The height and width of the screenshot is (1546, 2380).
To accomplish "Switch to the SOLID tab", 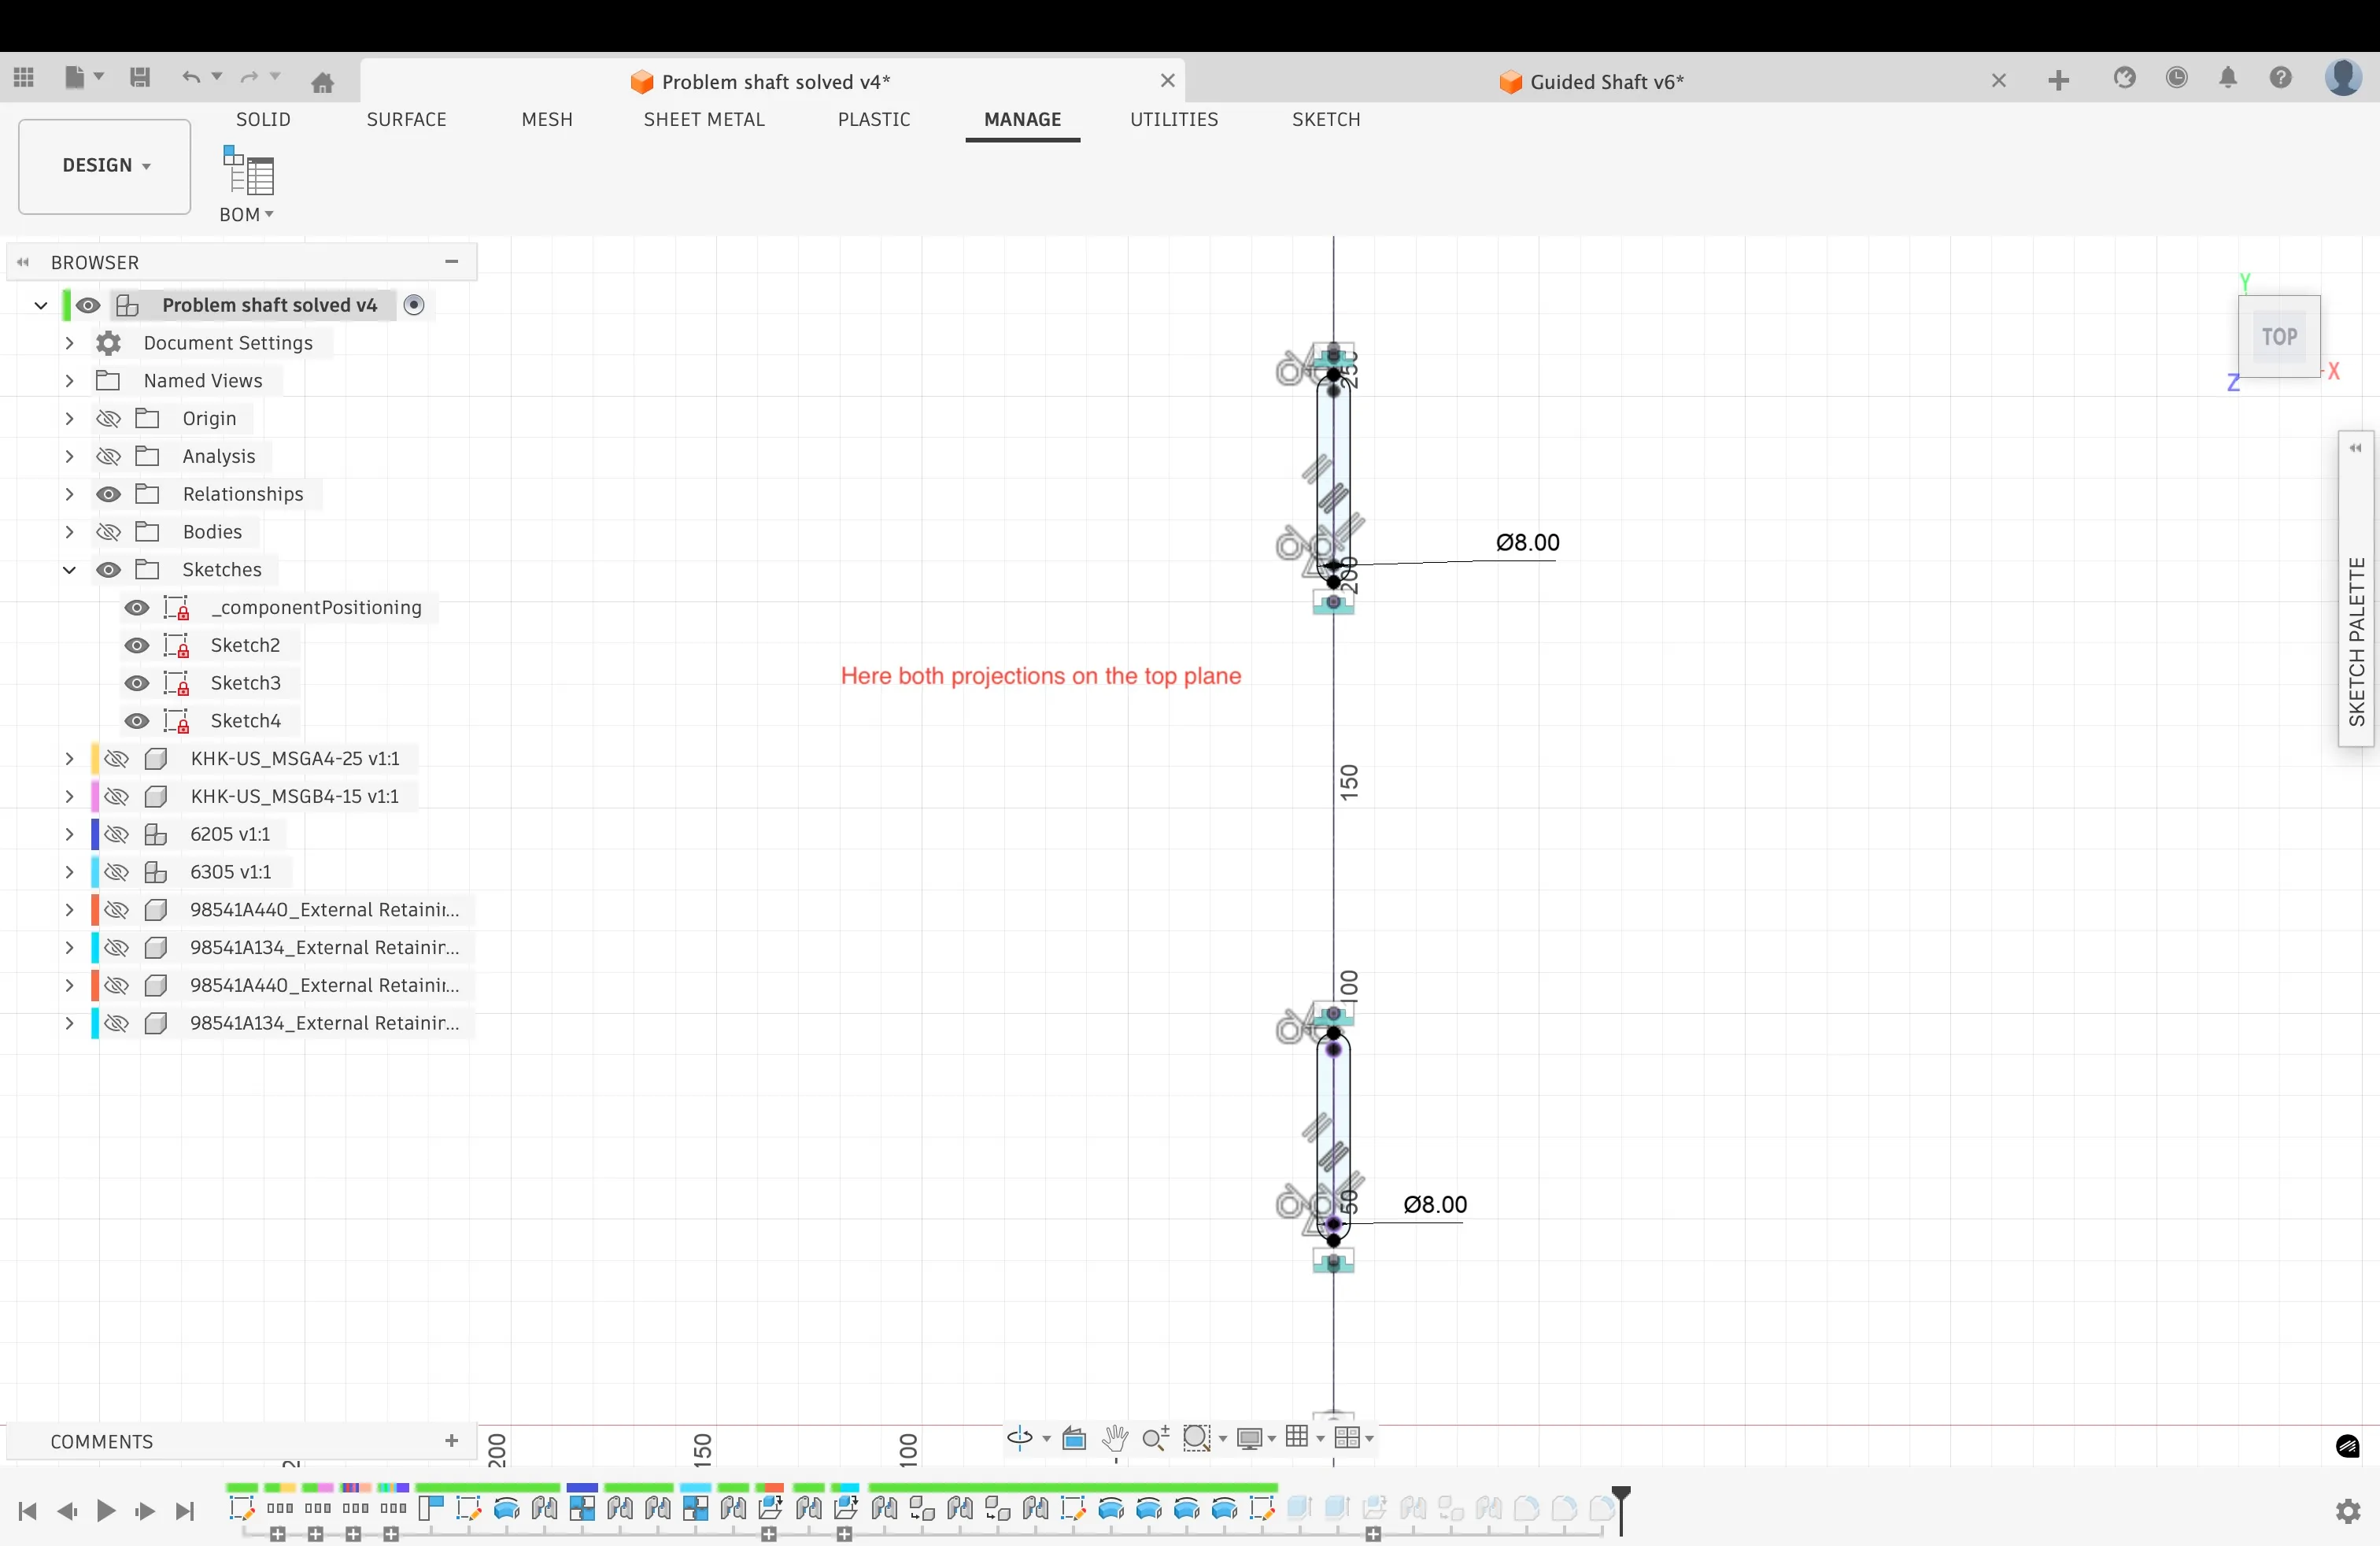I will [x=263, y=119].
